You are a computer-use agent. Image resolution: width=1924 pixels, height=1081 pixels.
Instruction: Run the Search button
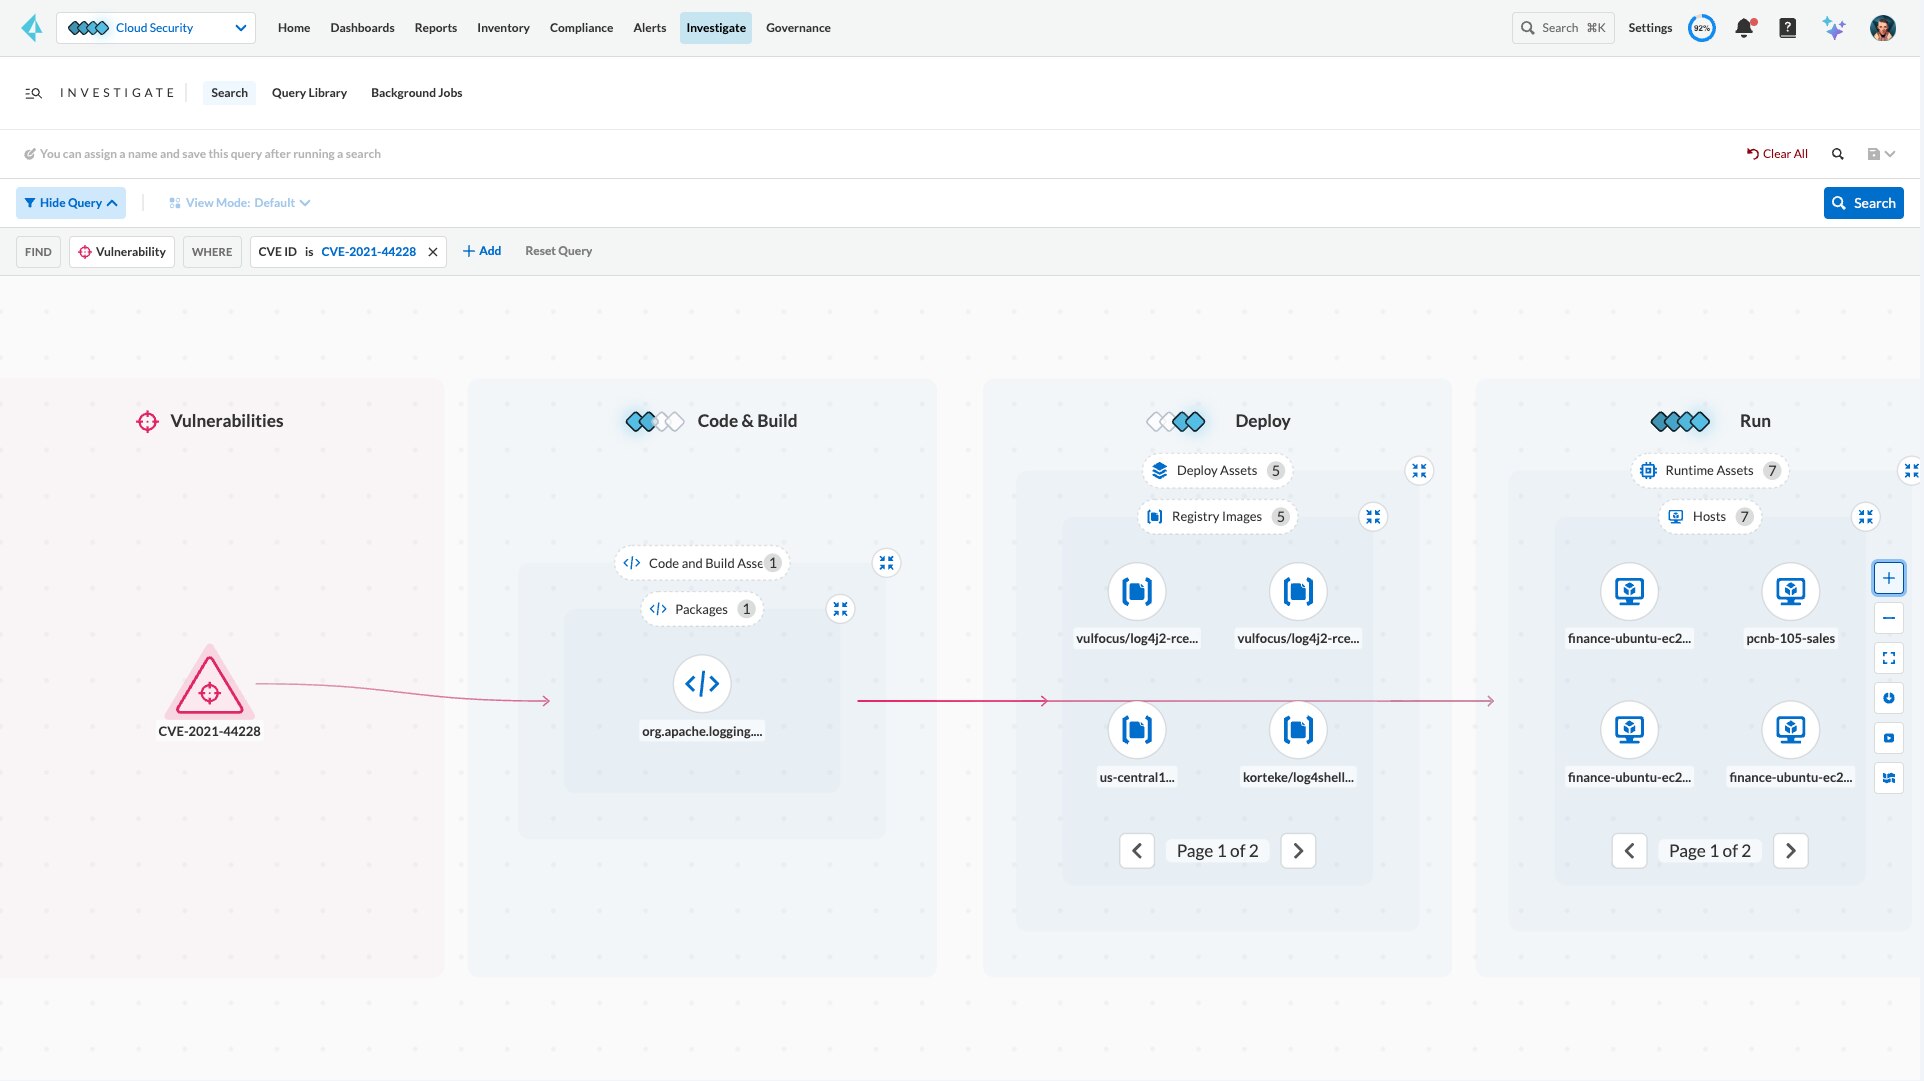[x=1863, y=202]
